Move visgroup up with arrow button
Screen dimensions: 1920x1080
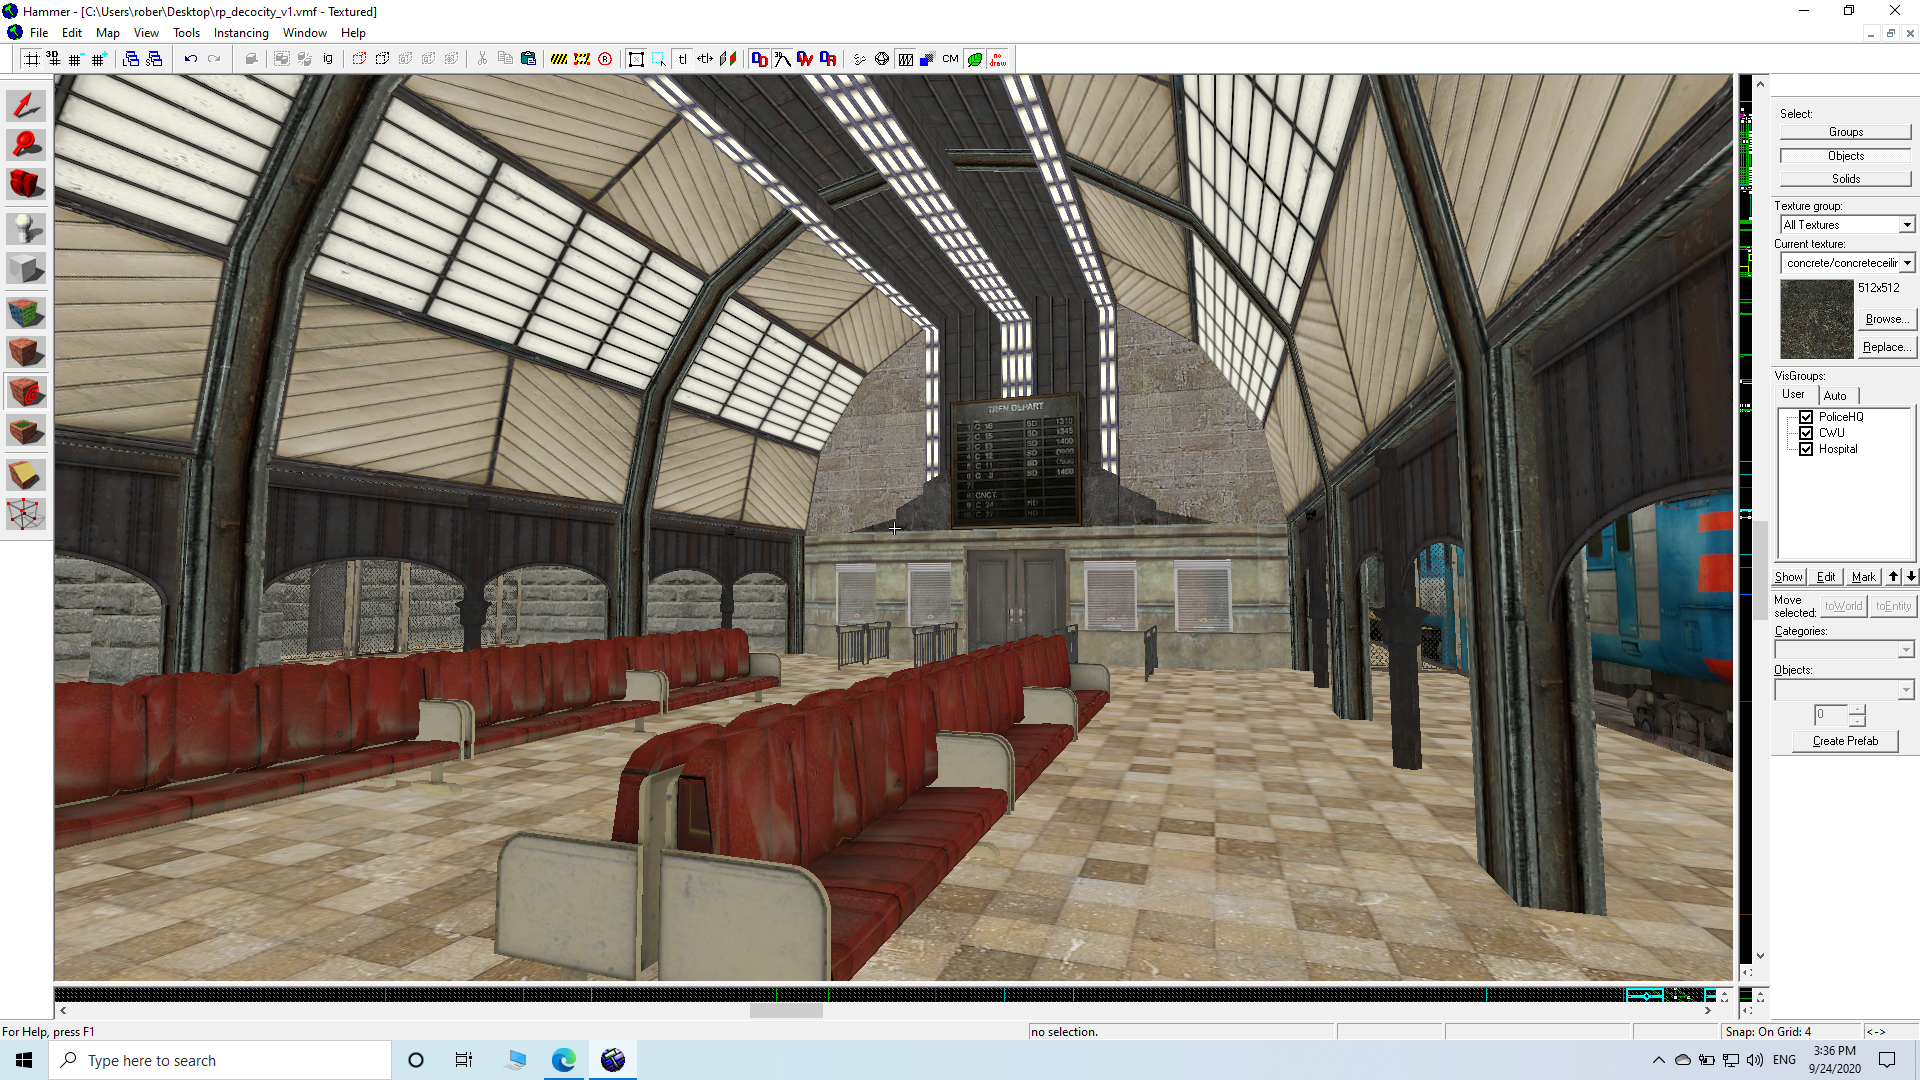tap(1893, 577)
